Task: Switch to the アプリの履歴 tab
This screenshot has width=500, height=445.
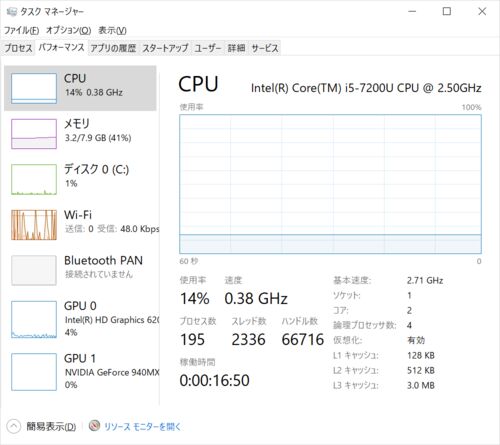Action: pos(113,48)
